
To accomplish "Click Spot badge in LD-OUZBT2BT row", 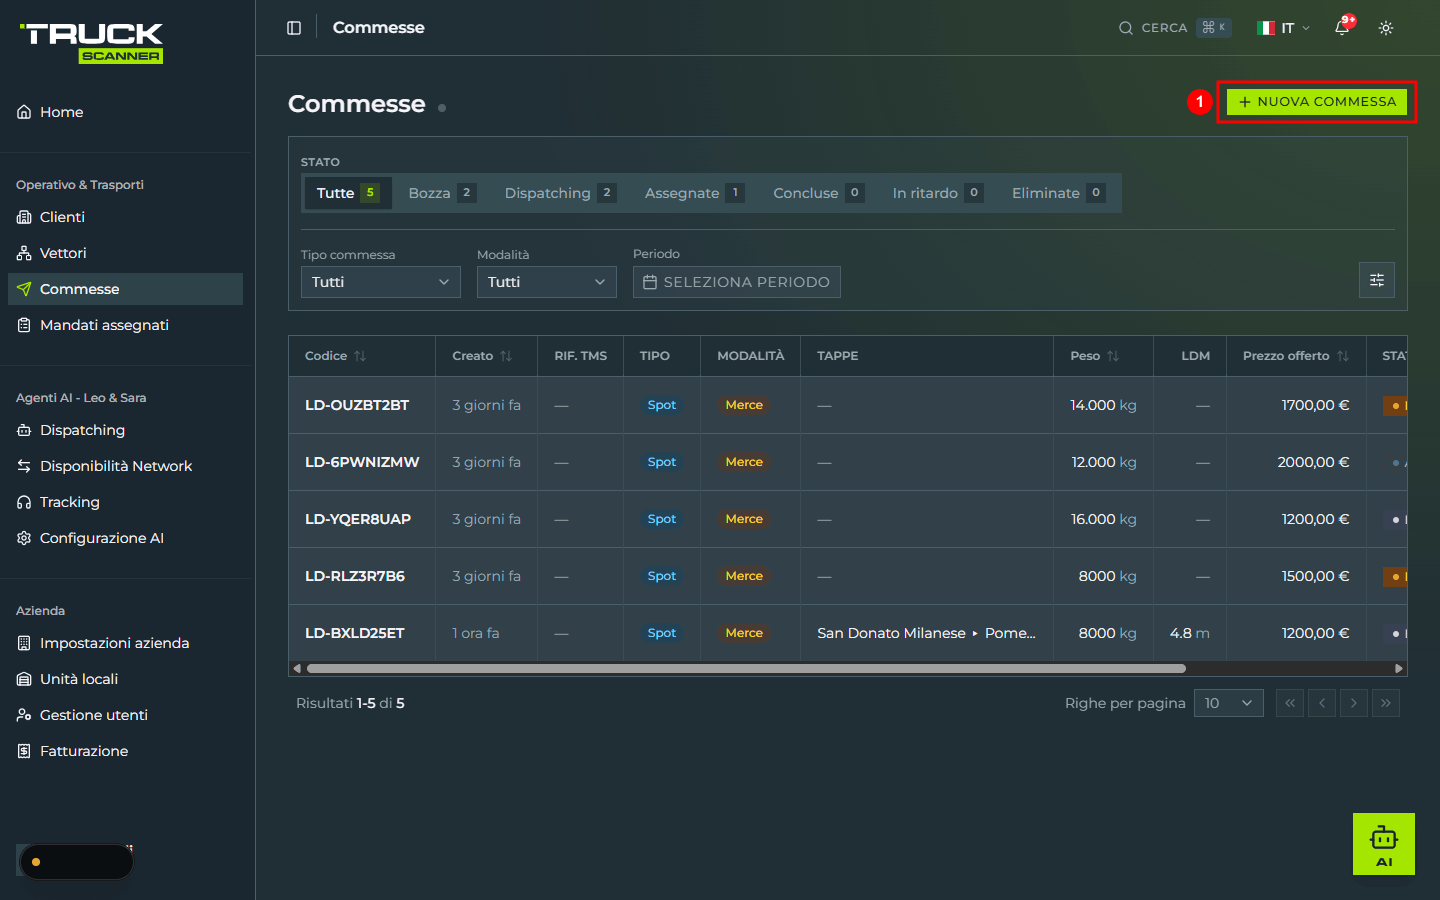I will (662, 405).
